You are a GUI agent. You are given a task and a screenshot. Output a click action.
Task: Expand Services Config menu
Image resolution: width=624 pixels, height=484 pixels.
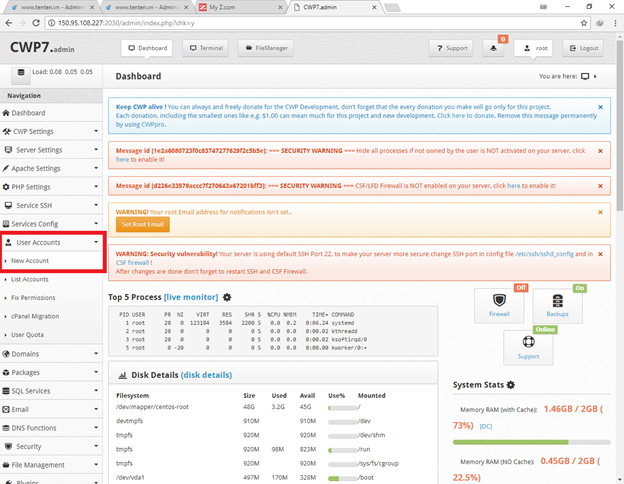pos(51,224)
